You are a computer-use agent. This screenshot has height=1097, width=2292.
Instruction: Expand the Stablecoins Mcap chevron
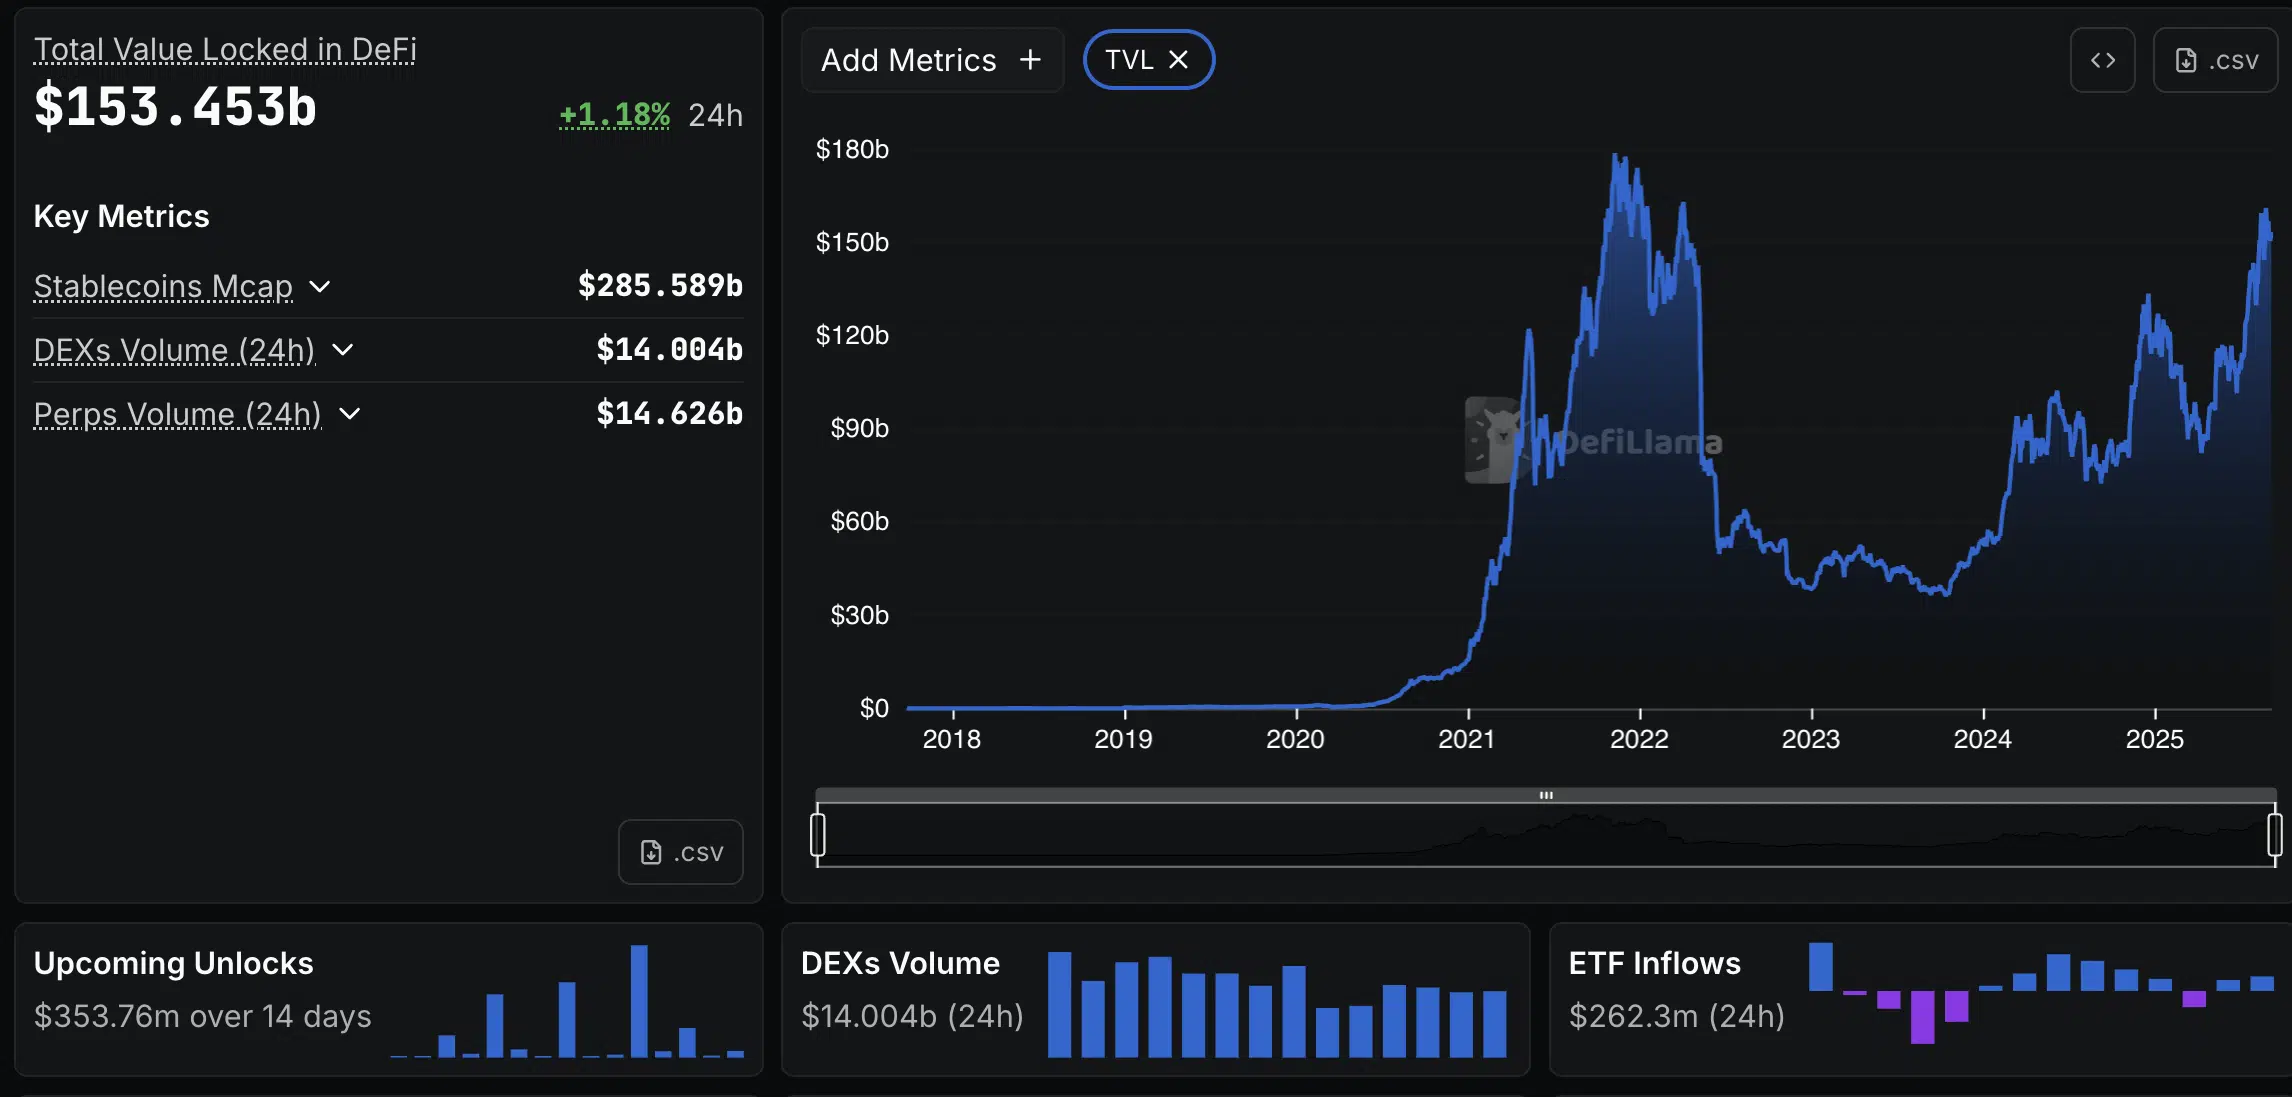(x=319, y=287)
